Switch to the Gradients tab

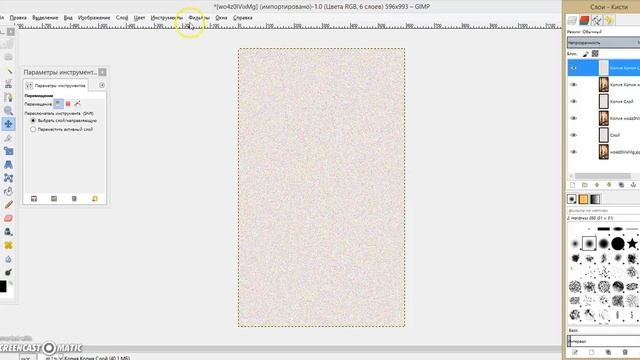tap(595, 199)
